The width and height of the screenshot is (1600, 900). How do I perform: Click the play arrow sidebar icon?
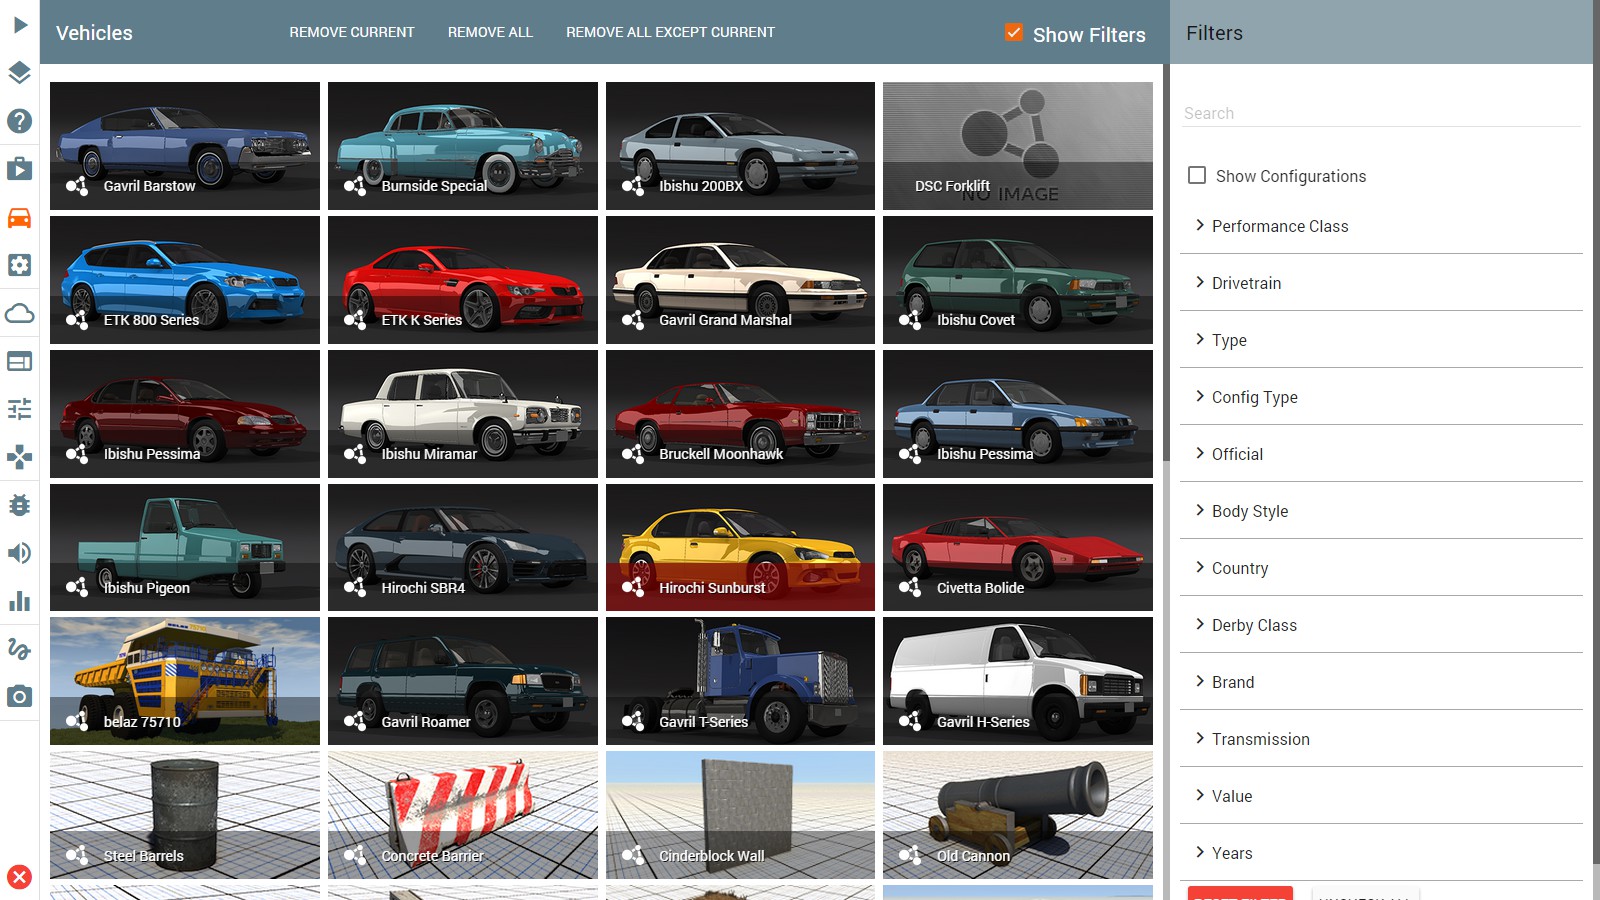(19, 24)
